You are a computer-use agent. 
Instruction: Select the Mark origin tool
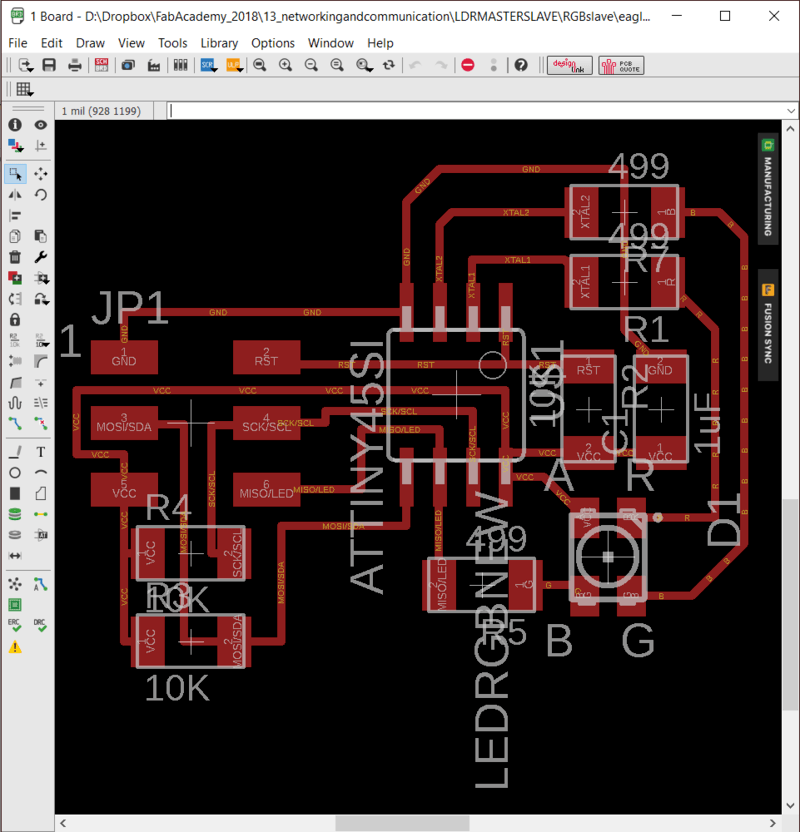(41, 145)
